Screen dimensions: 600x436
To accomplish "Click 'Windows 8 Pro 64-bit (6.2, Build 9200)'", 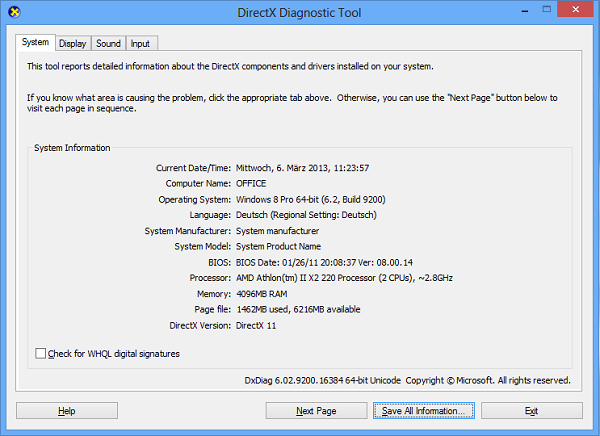I will pyautogui.click(x=311, y=199).
